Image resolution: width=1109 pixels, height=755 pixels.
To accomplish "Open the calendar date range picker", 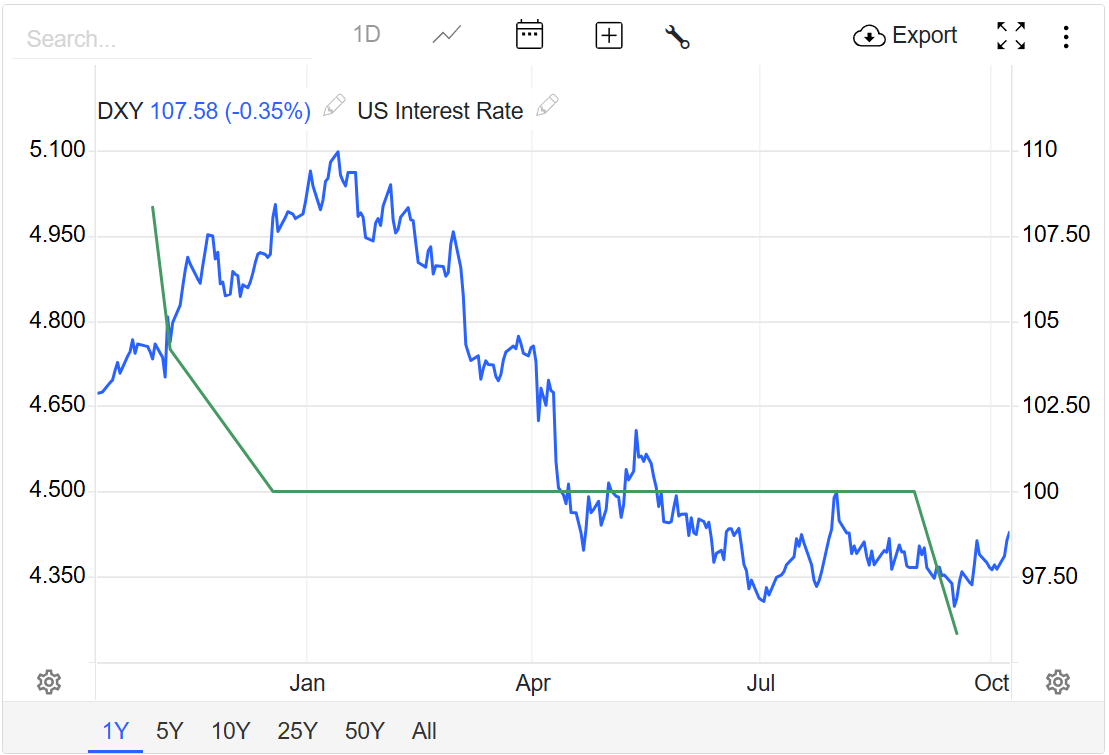I will pyautogui.click(x=529, y=35).
